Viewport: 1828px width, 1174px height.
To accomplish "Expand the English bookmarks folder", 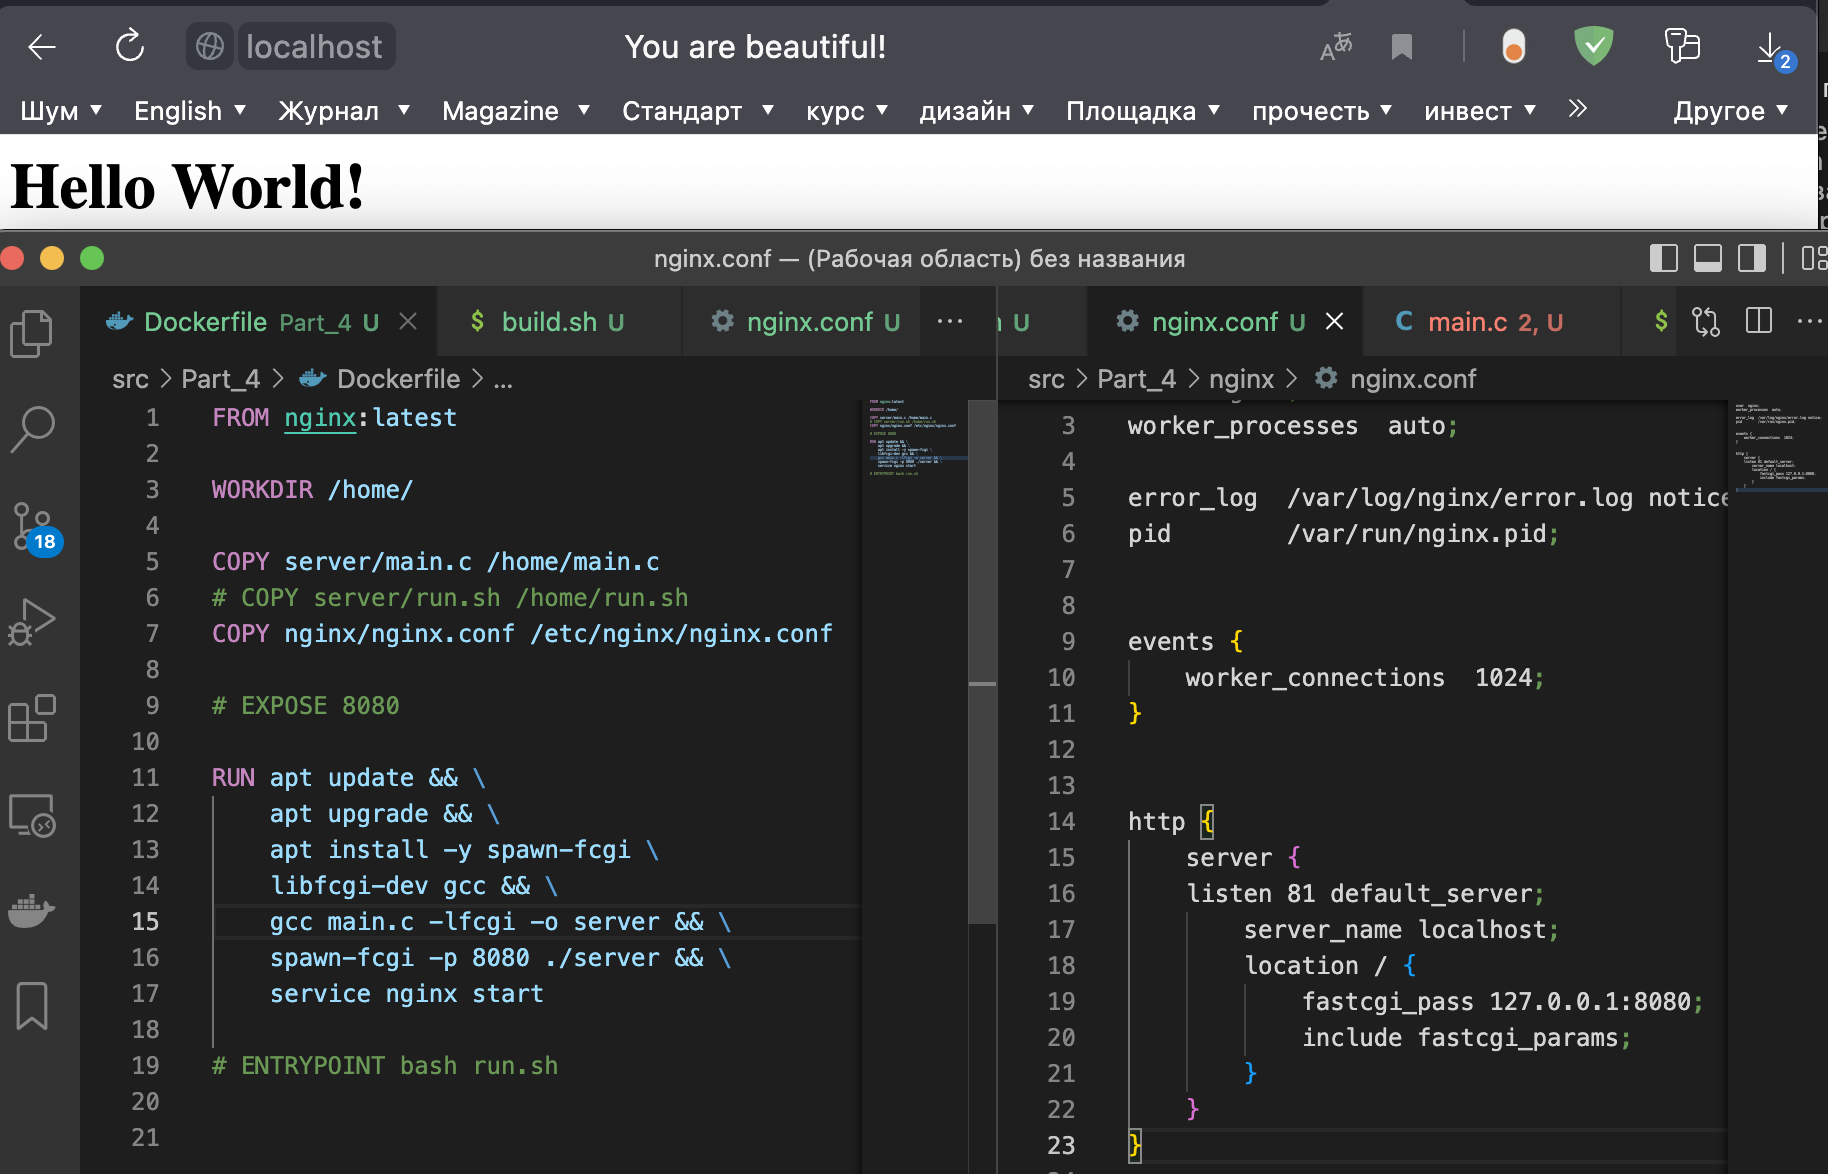I will click(x=190, y=111).
